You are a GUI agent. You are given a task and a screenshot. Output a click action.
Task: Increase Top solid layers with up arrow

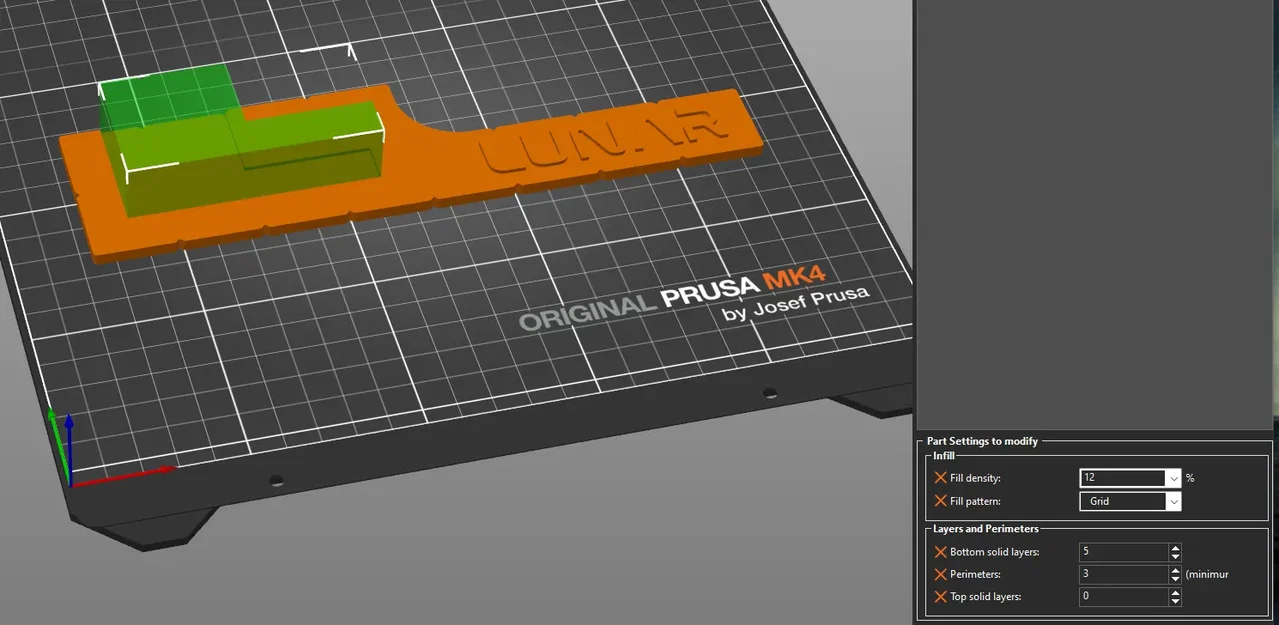tap(1175, 592)
